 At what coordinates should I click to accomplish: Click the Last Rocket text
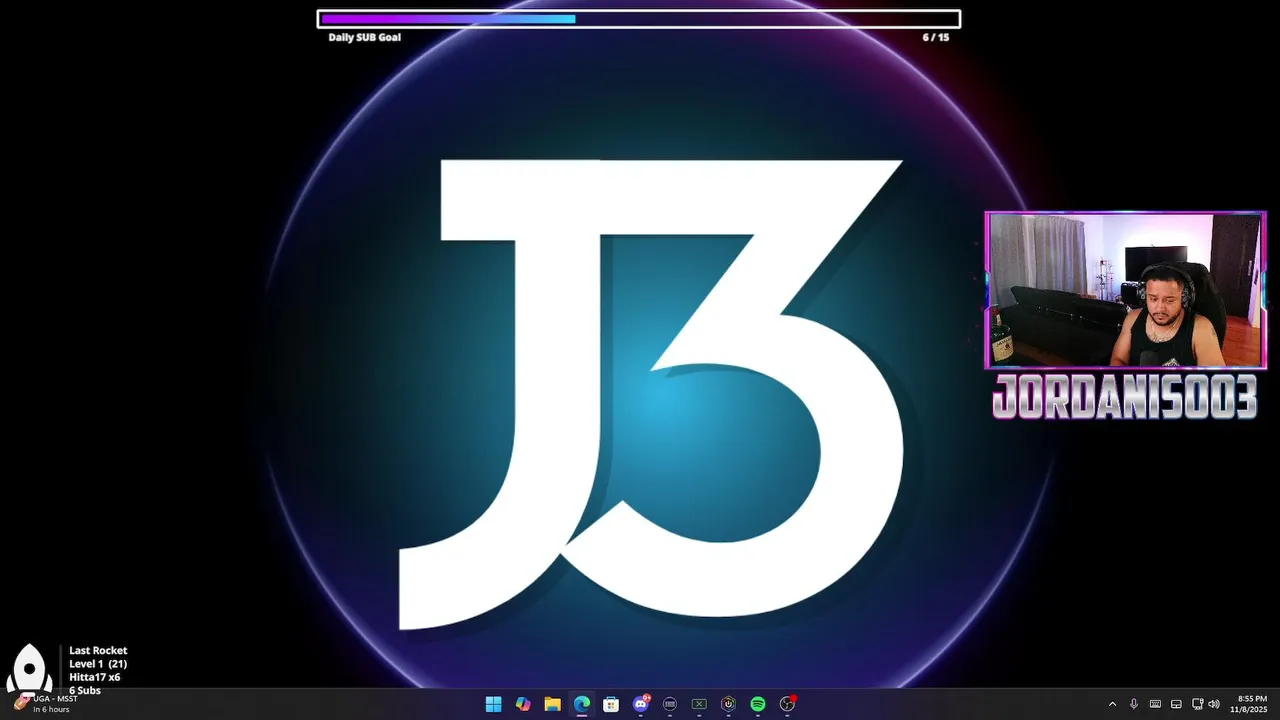[98, 650]
